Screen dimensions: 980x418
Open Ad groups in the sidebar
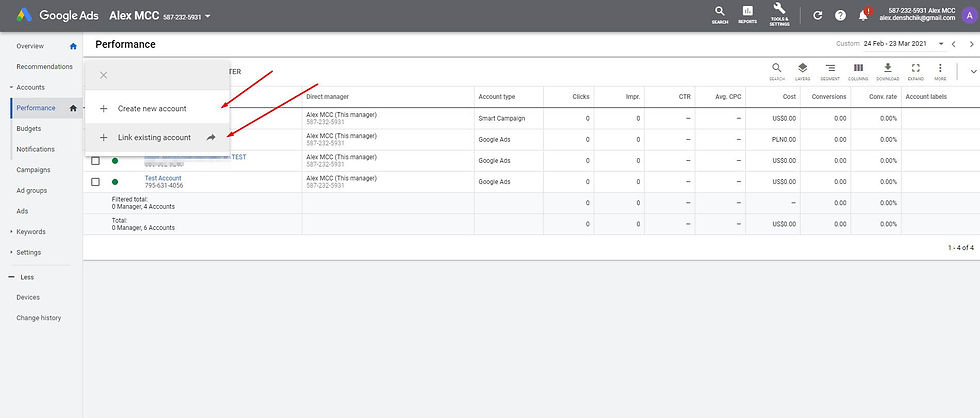point(31,191)
